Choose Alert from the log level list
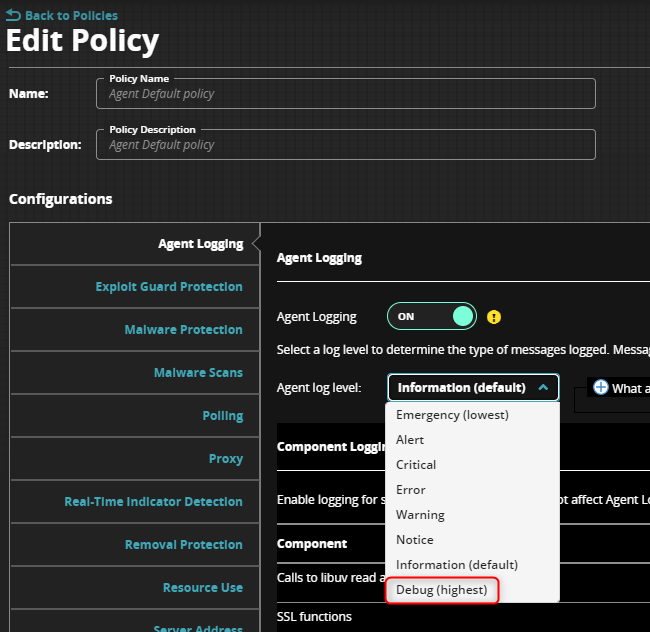Screen dimensions: 650x632 [x=410, y=440]
